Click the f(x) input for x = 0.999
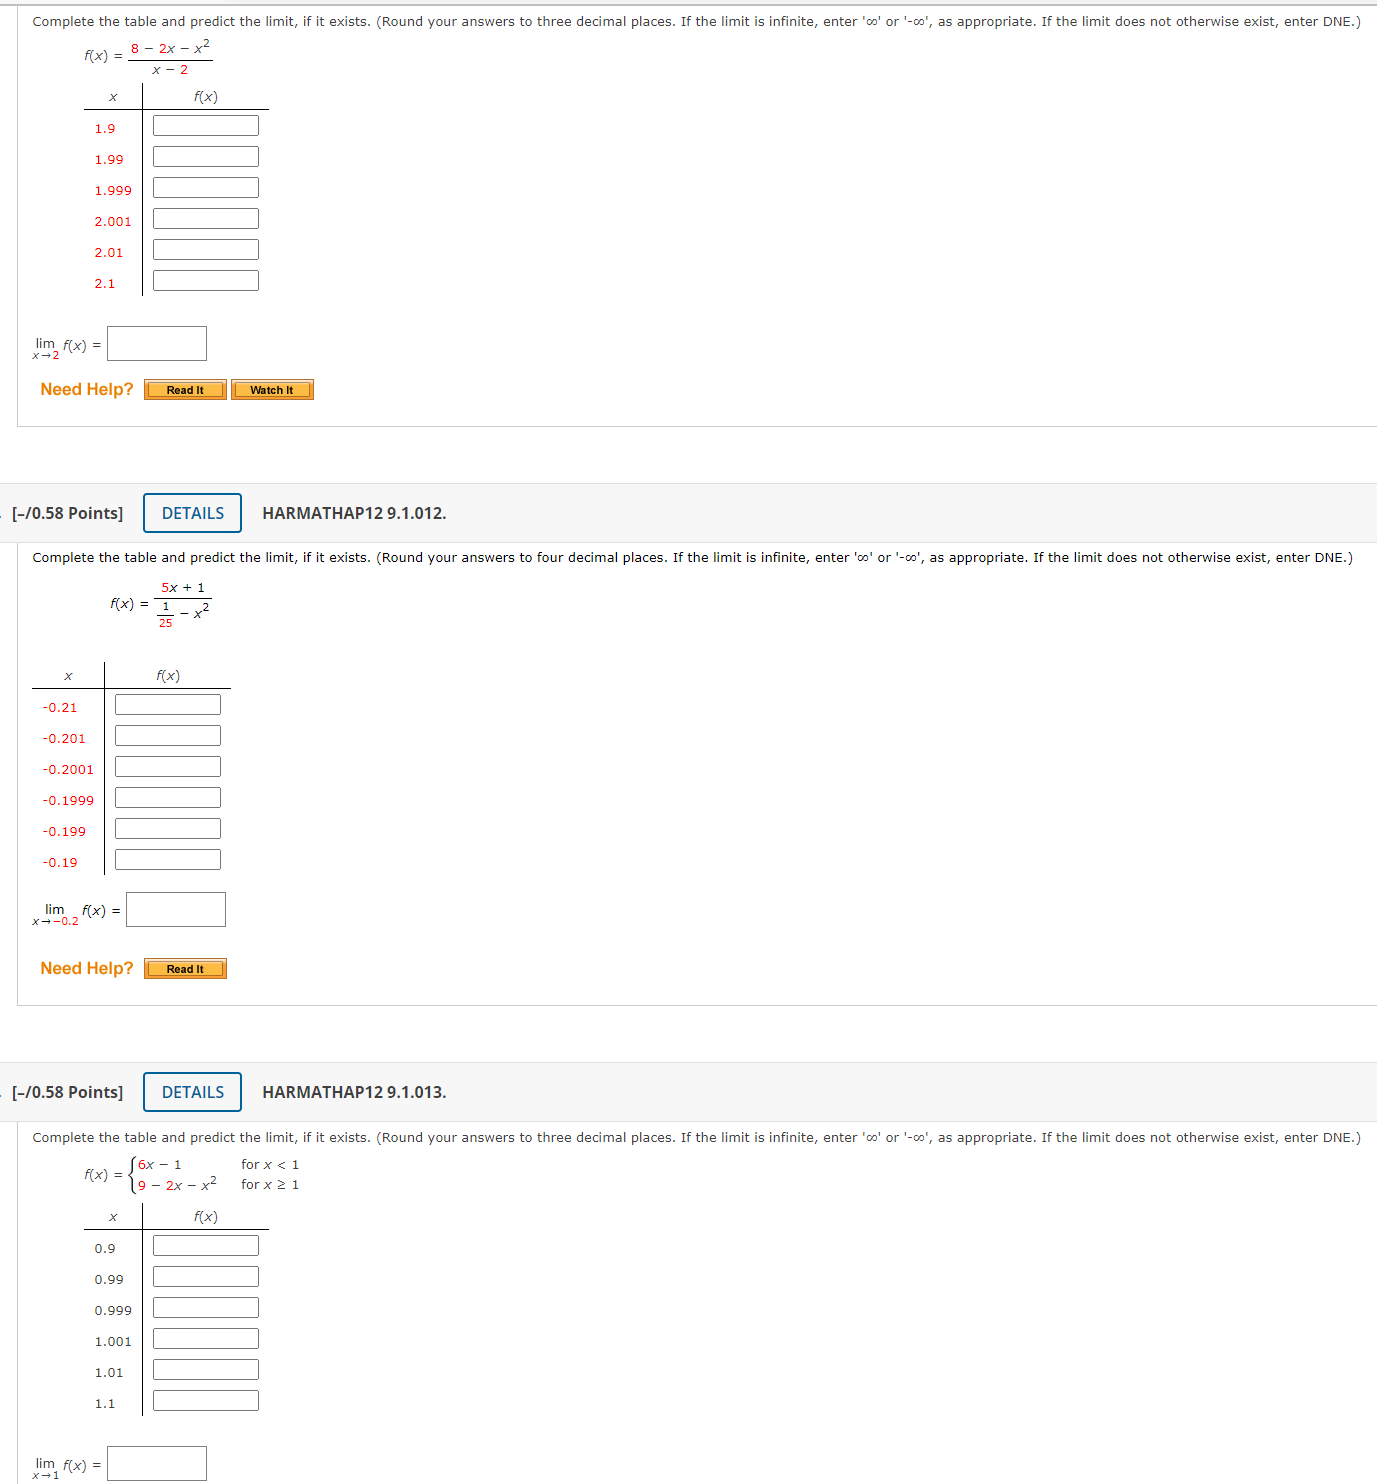 [x=206, y=1307]
